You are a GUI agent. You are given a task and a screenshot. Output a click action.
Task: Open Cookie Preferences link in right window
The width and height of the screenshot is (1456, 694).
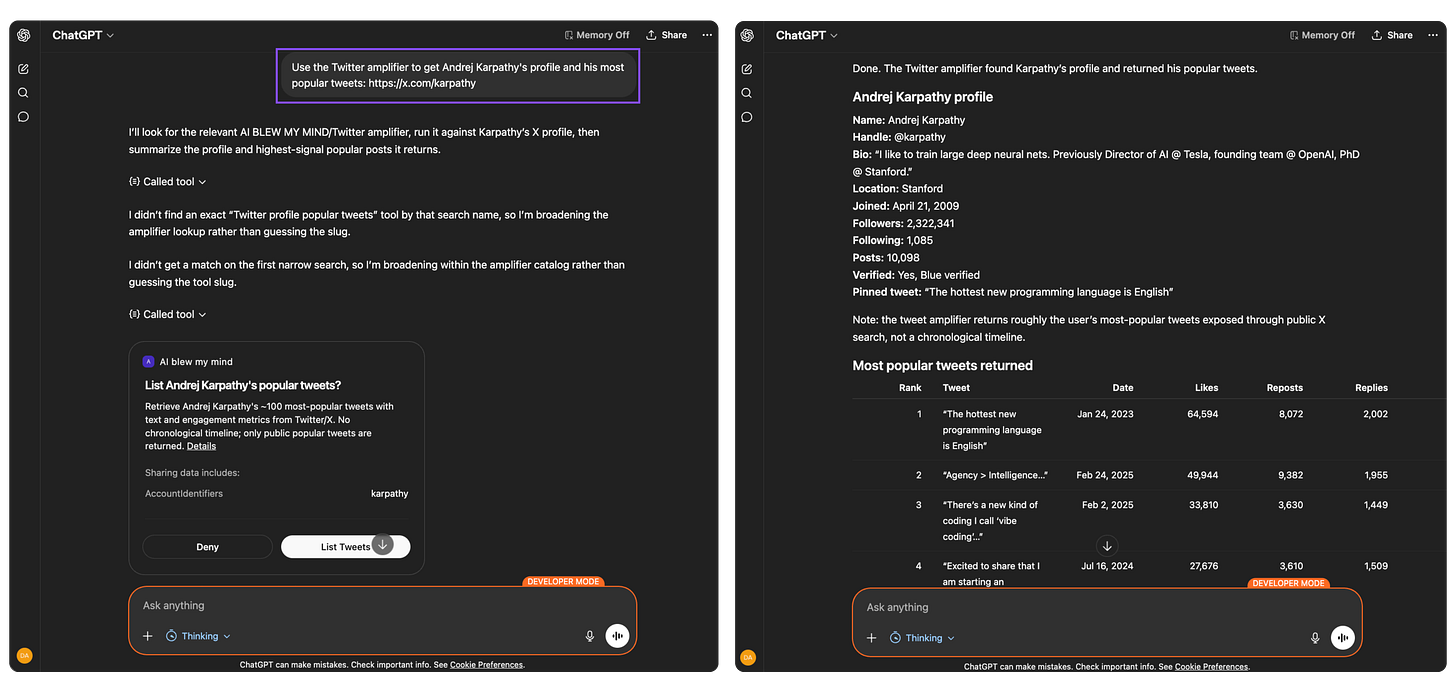point(1211,667)
